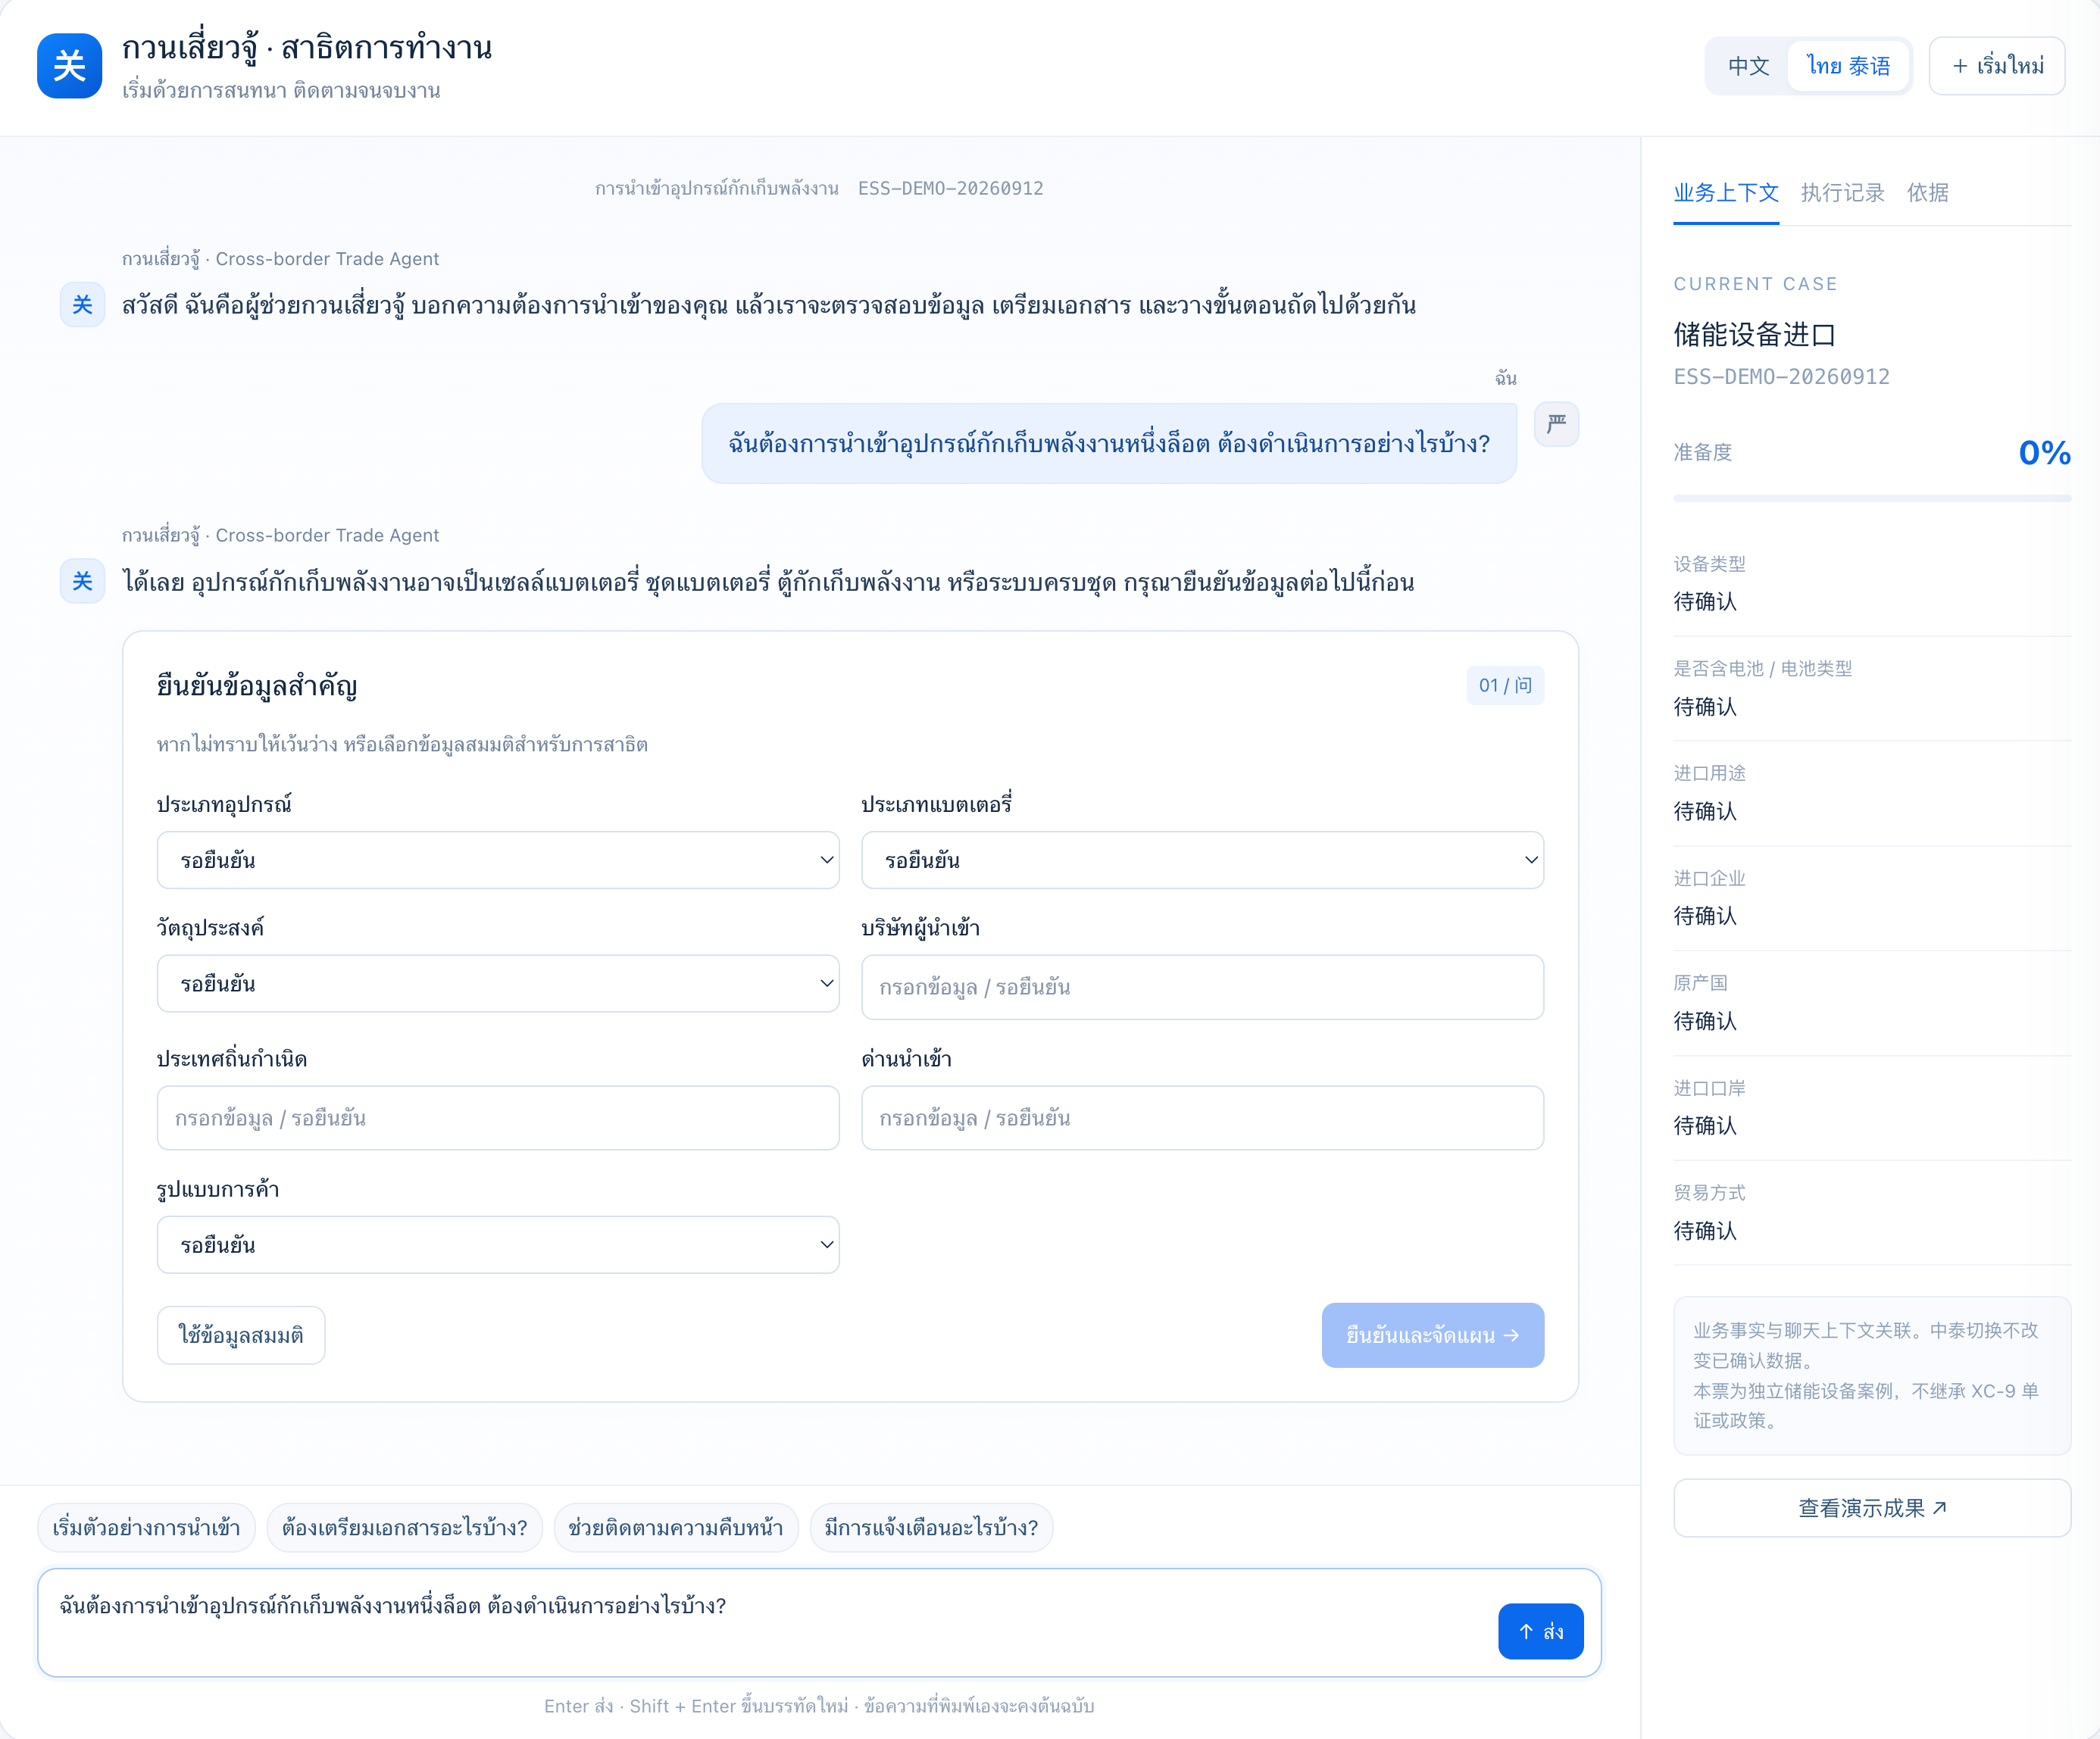Screen dimensions: 2100x1739
Task: Click the blue 关 app logo in header
Action: [69, 66]
